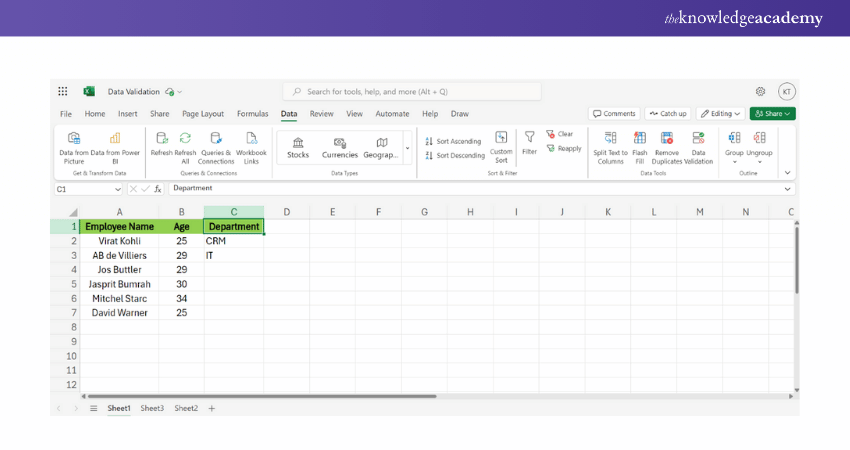Click the Data Validation icon

click(x=698, y=140)
